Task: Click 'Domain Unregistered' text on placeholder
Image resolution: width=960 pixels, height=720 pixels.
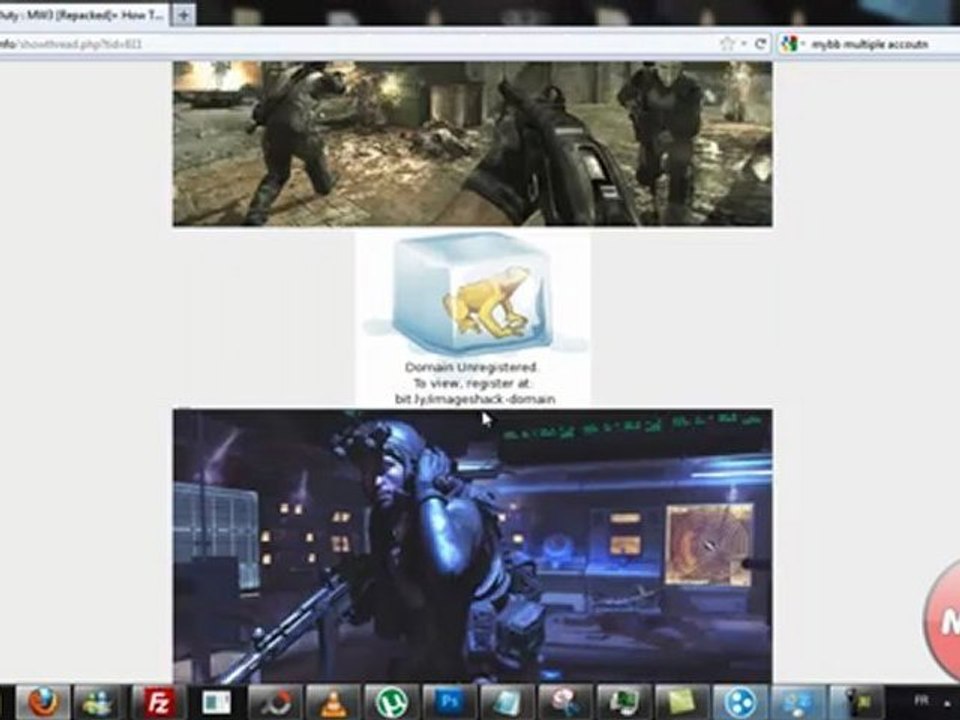Action: click(471, 367)
